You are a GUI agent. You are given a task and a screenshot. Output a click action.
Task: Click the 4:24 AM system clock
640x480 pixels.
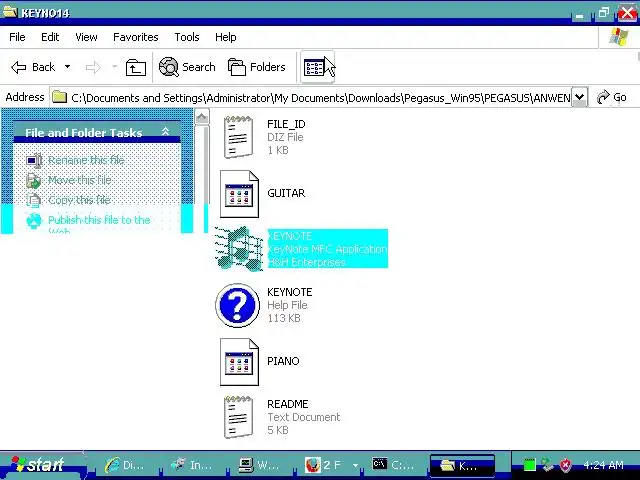click(x=603, y=465)
